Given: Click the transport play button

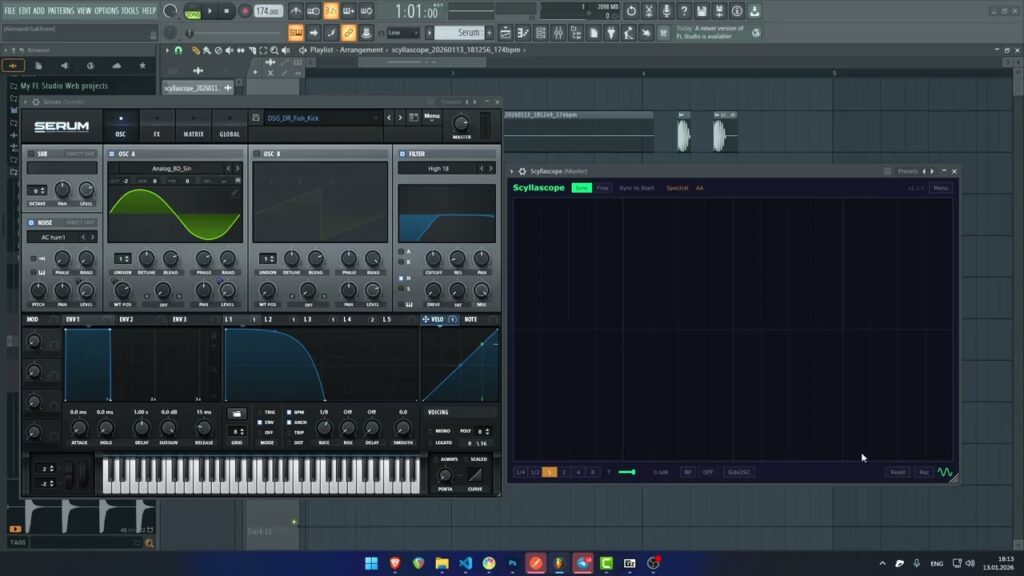Looking at the screenshot, I should pyautogui.click(x=210, y=11).
